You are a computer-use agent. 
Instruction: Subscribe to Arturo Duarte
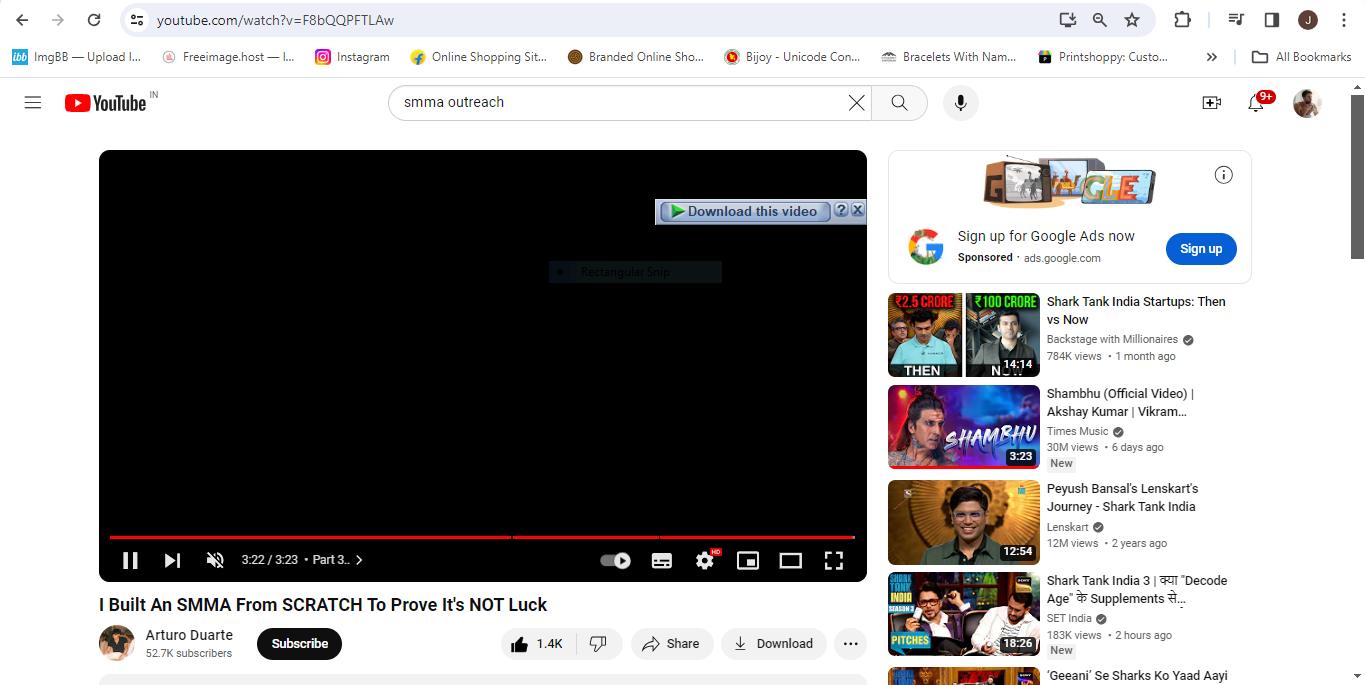tap(299, 644)
